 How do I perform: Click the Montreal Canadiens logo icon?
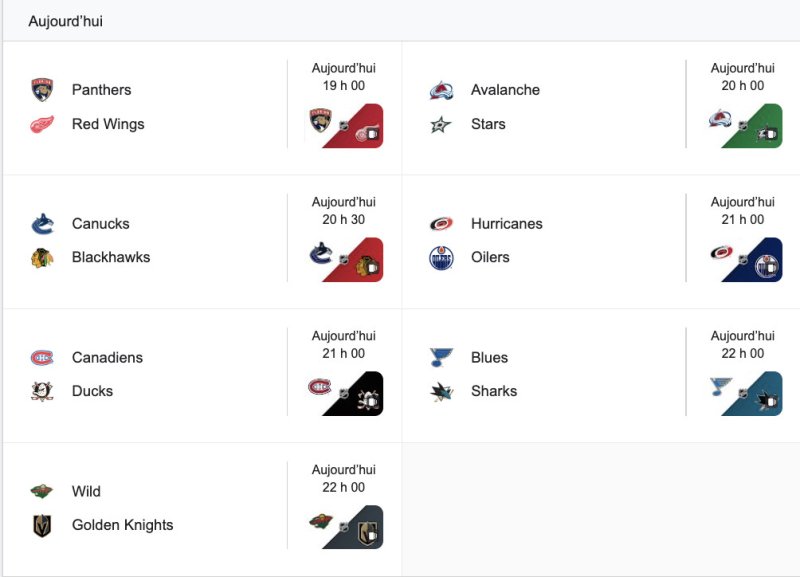click(x=42, y=358)
